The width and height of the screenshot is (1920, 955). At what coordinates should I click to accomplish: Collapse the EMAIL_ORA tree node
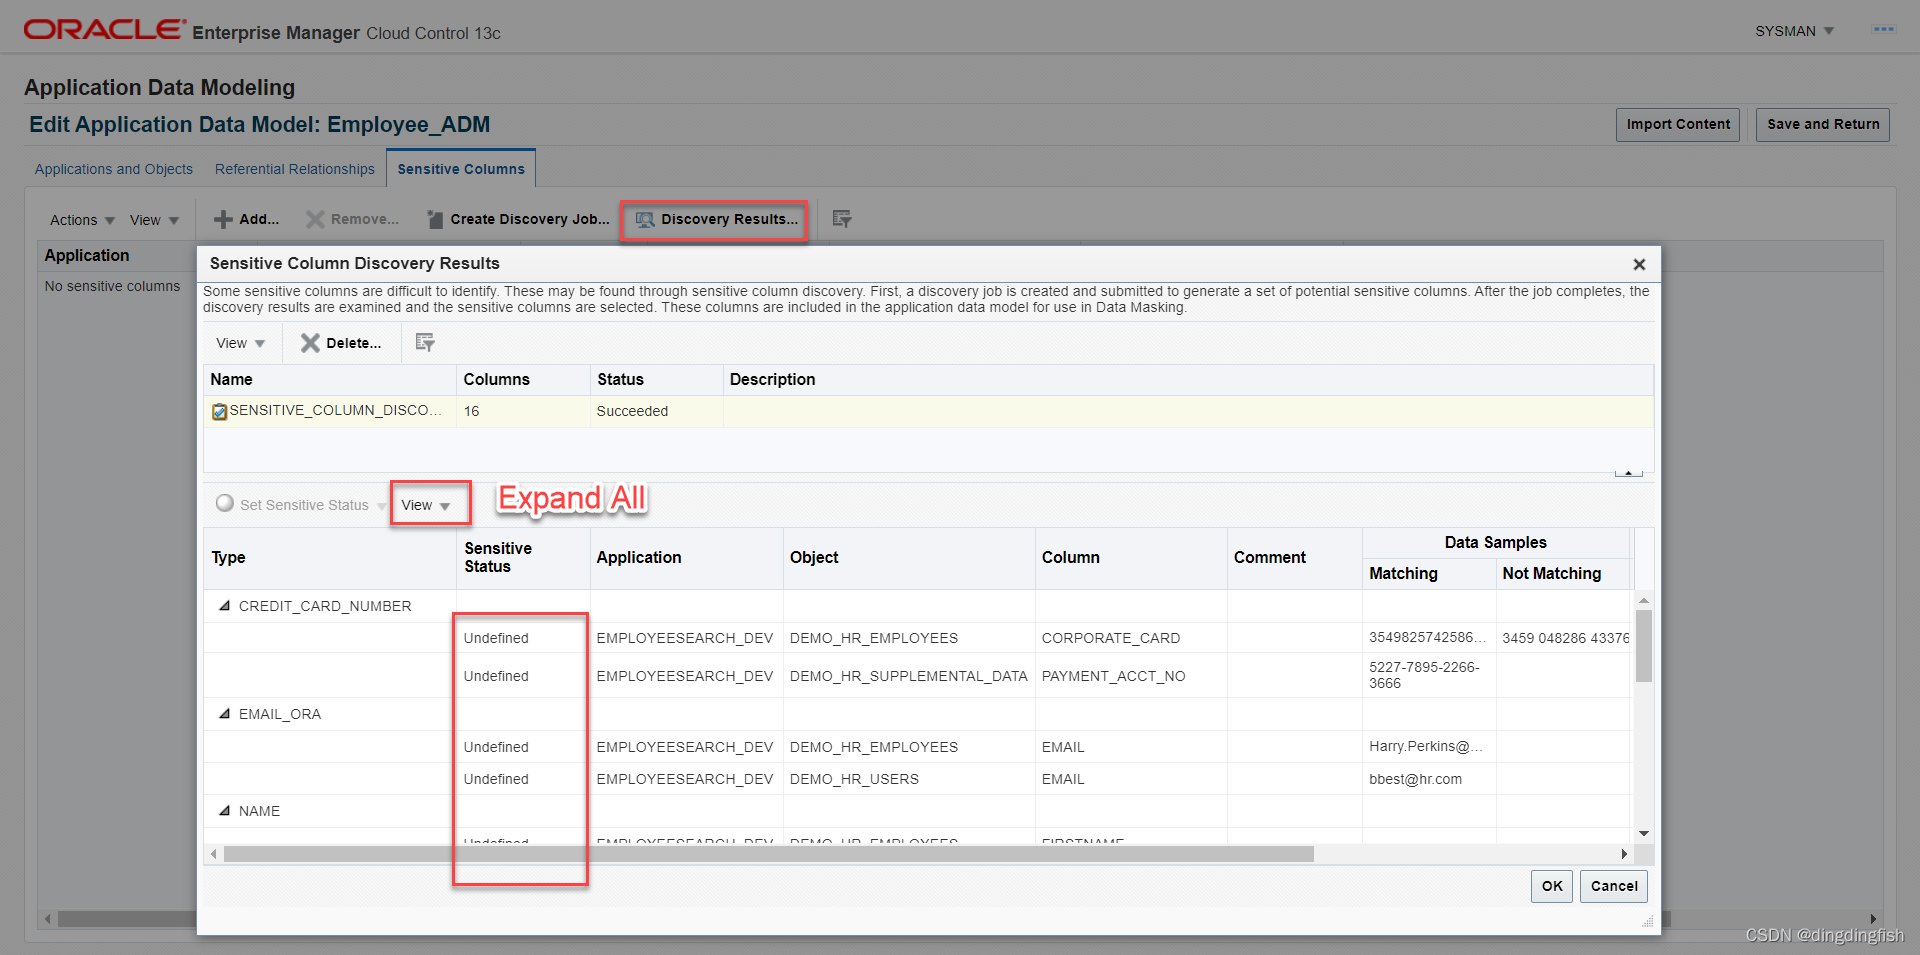click(x=225, y=714)
